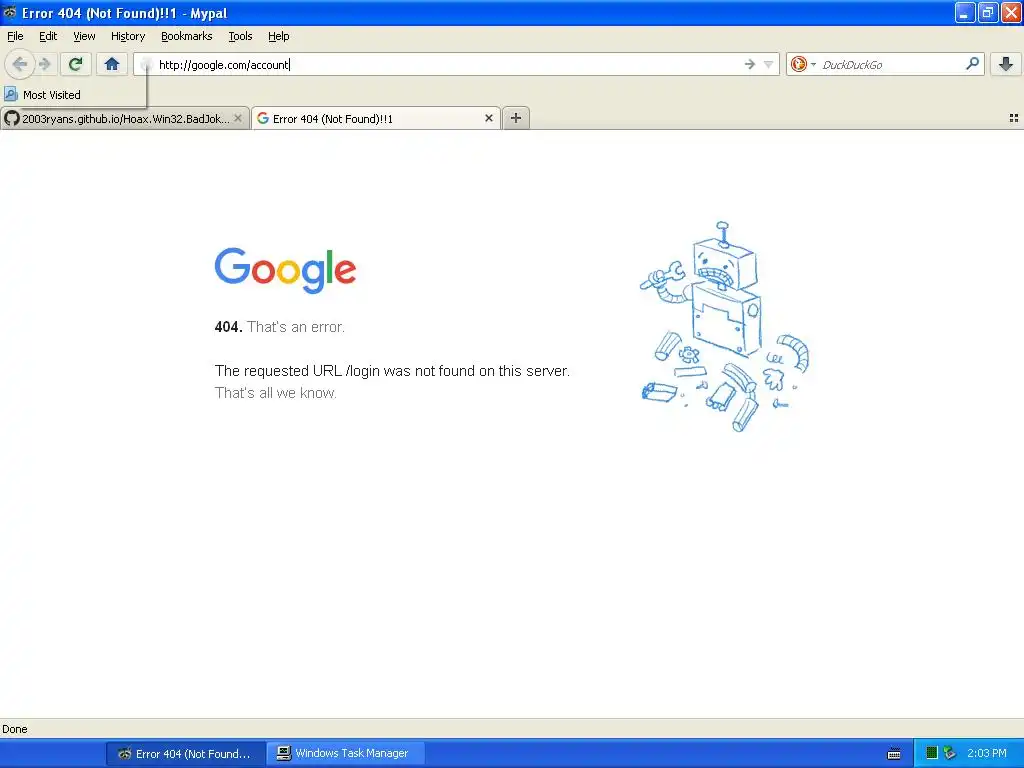Viewport: 1024px width, 768px height.
Task: Close the 2003ryans.github.io tab
Action: [x=238, y=118]
